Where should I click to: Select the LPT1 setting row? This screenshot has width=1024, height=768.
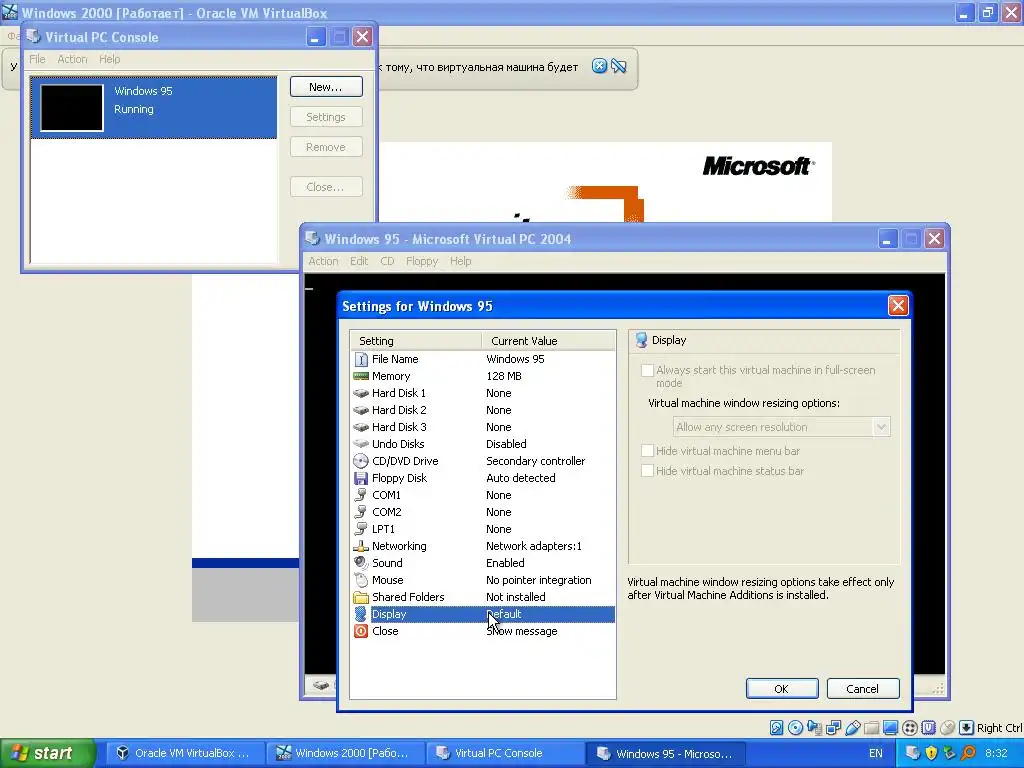coord(483,529)
